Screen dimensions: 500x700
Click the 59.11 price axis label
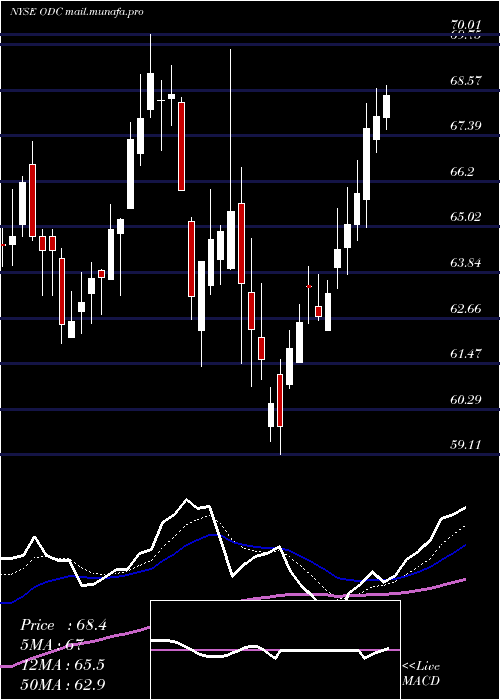[466, 445]
